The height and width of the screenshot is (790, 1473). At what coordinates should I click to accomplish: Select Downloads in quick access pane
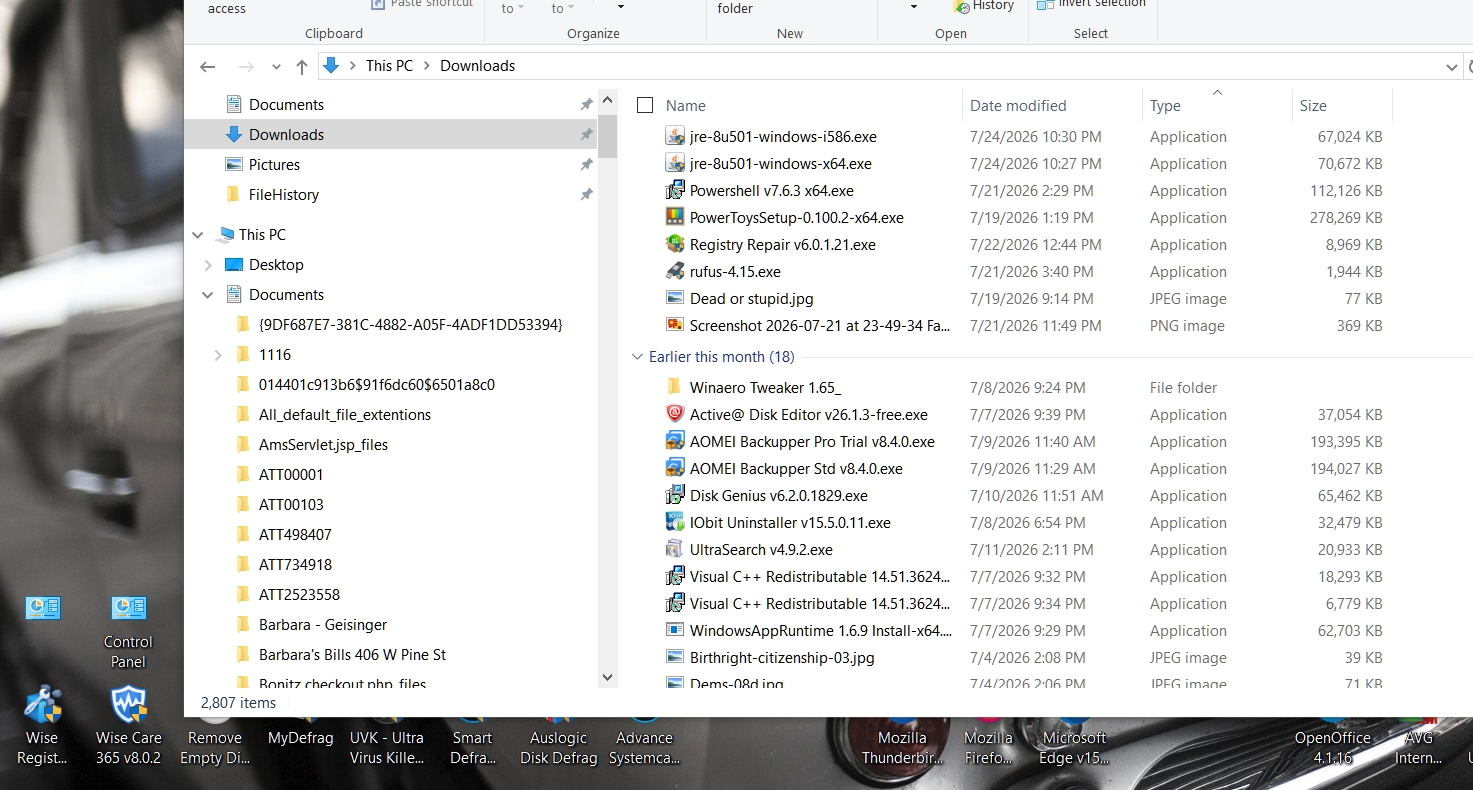click(x=391, y=134)
